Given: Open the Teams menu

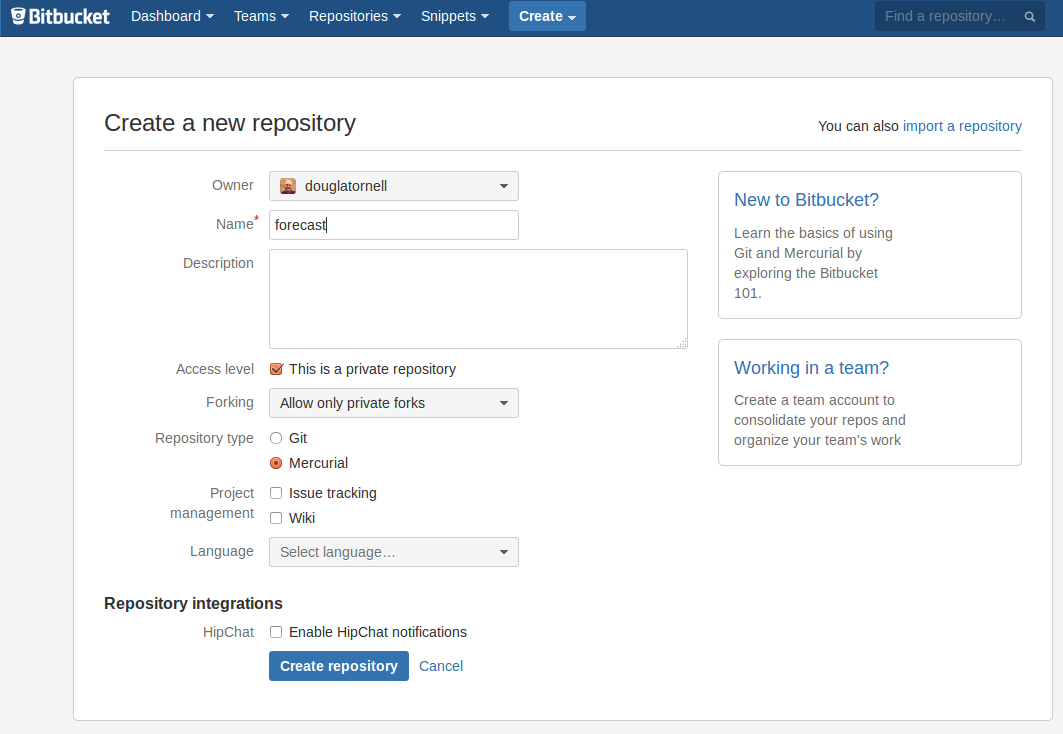Looking at the screenshot, I should coord(261,16).
